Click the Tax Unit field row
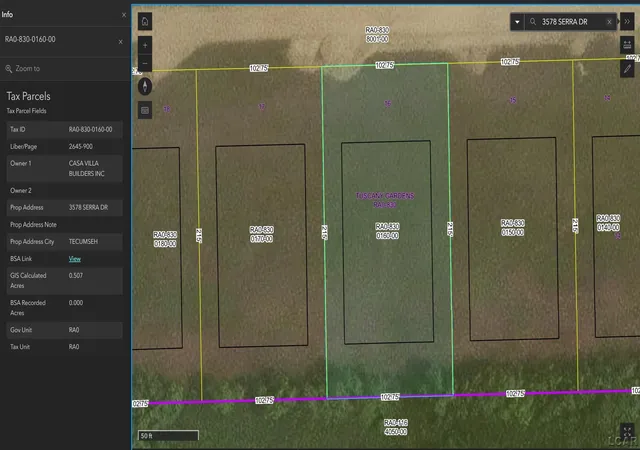Image resolution: width=640 pixels, height=450 pixels. point(64,347)
